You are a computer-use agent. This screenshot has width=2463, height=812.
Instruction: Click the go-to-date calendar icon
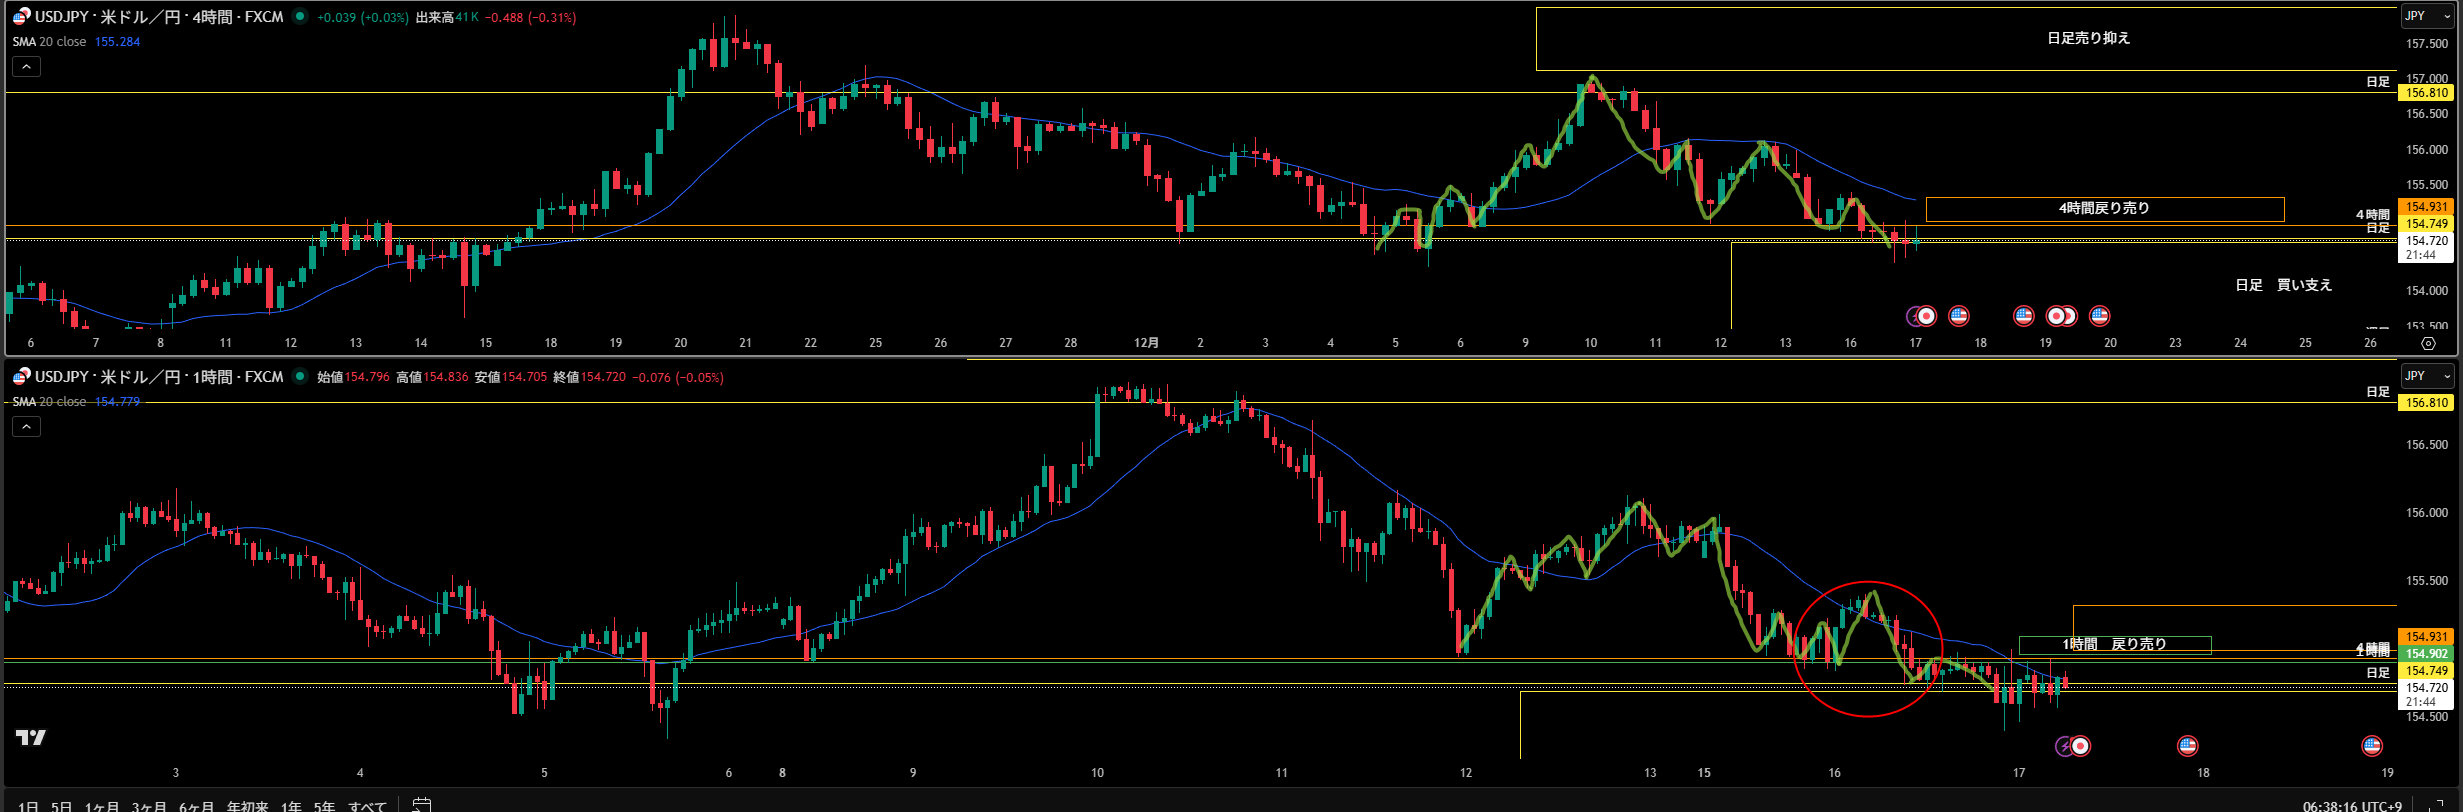pyautogui.click(x=422, y=804)
